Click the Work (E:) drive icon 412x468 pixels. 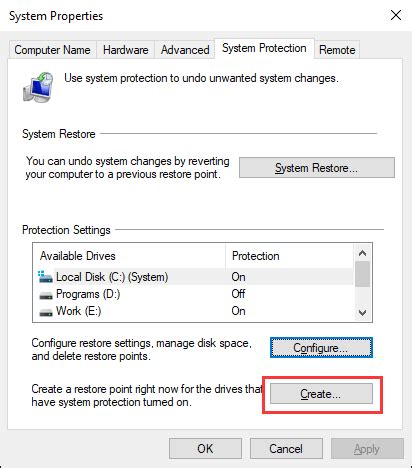click(x=46, y=312)
